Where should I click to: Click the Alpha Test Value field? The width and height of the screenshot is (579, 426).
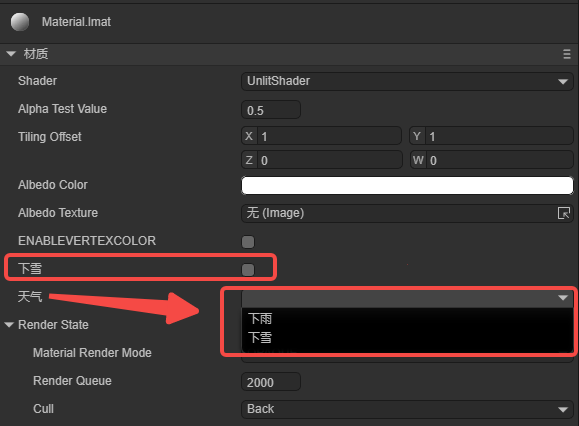tap(271, 110)
